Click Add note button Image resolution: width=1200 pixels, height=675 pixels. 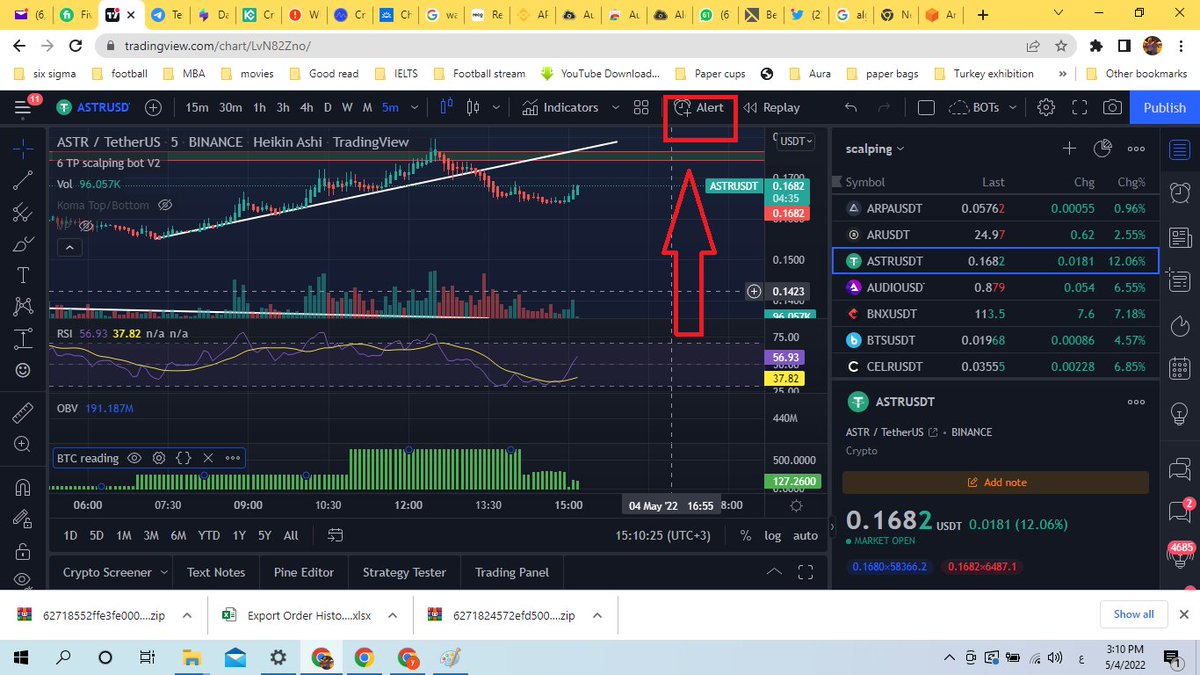pos(996,482)
